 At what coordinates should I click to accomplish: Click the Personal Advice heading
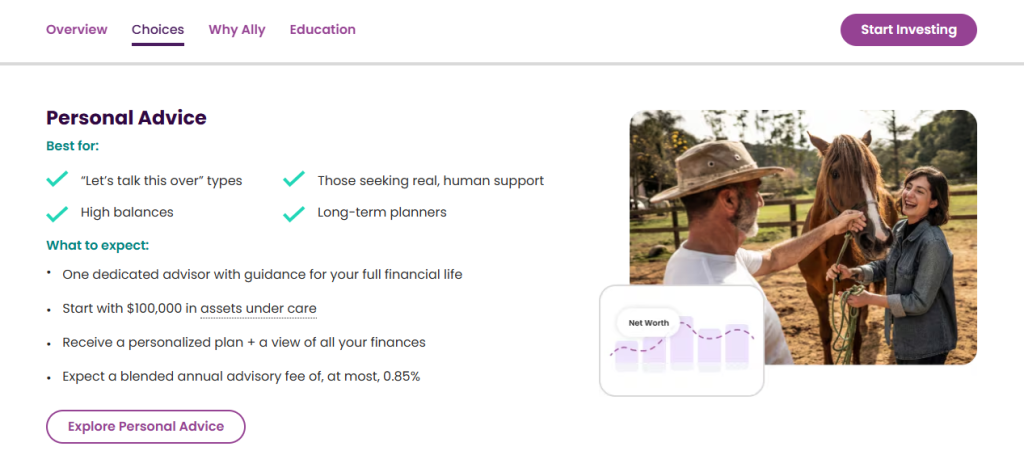[x=126, y=118]
